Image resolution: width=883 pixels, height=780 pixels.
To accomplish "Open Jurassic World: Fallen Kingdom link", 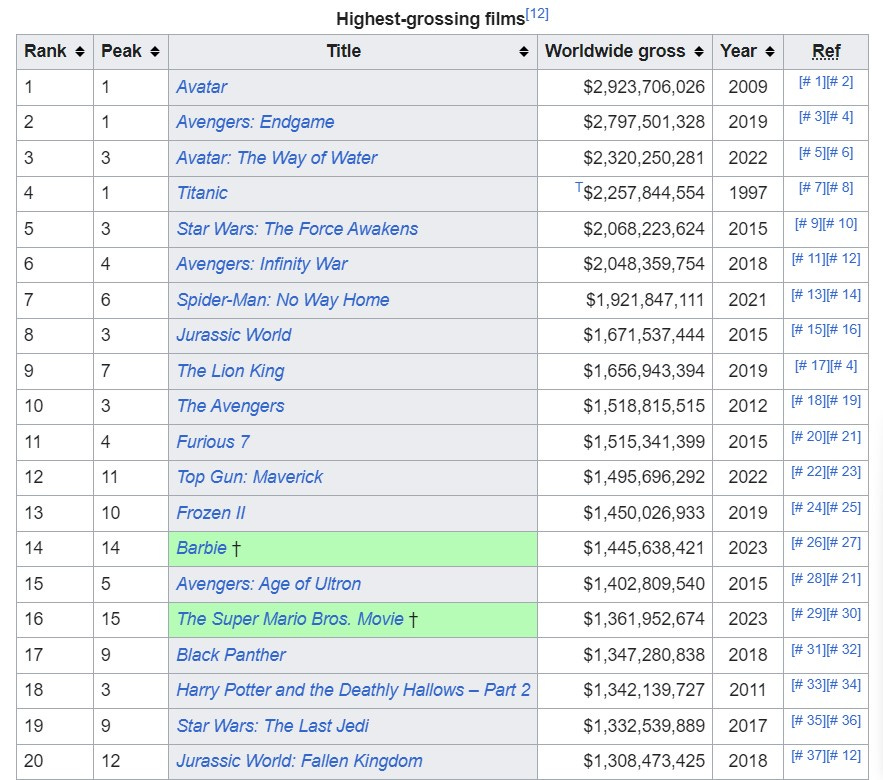I will (299, 760).
